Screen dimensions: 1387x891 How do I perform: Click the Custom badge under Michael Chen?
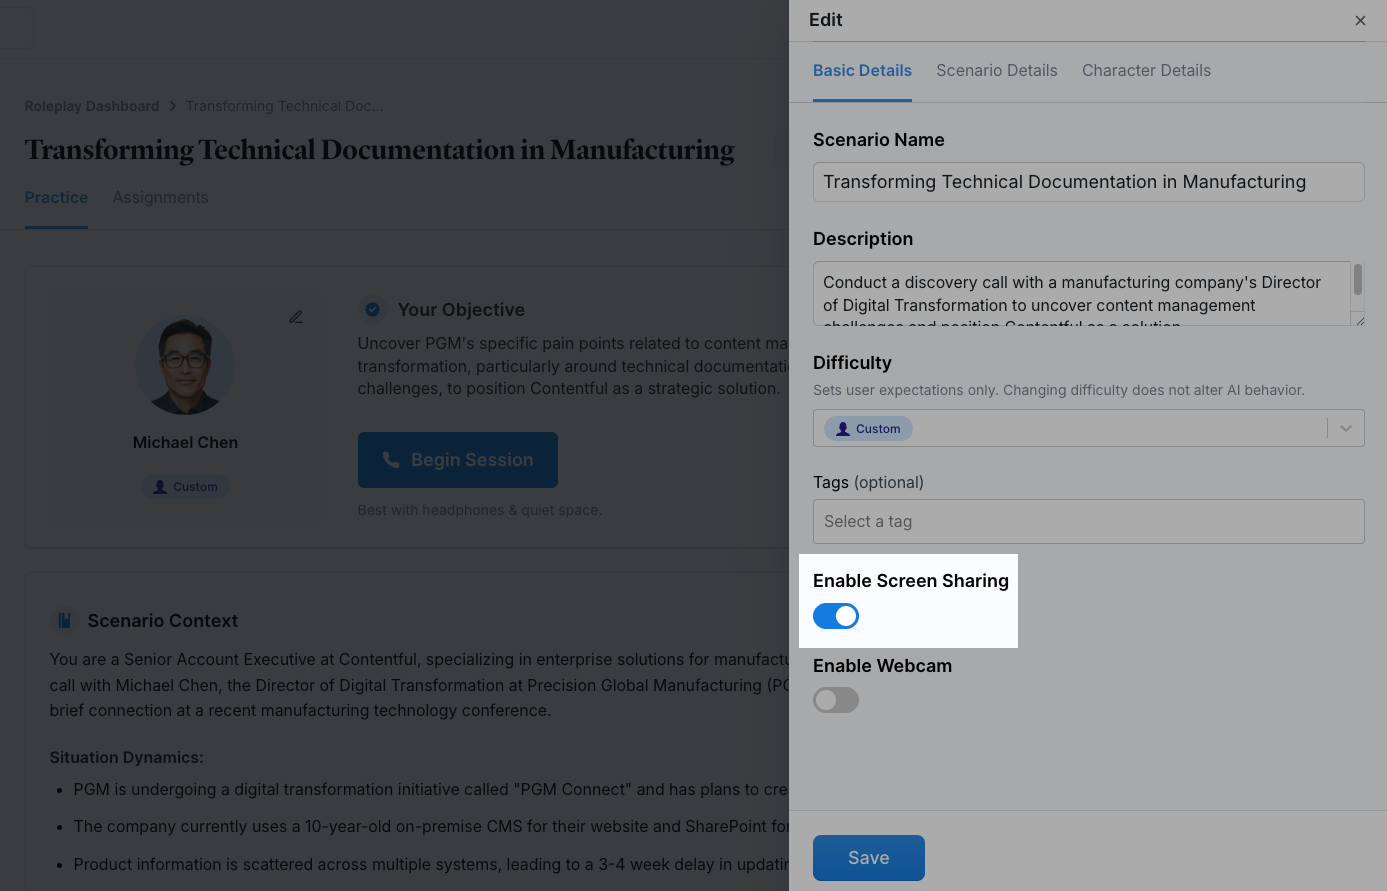(185, 487)
